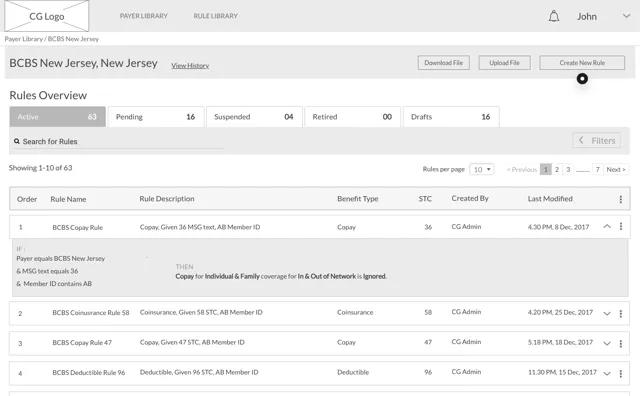Expand BCBS Deductible Rule 96 row
The image size is (640, 396).
[607, 374]
